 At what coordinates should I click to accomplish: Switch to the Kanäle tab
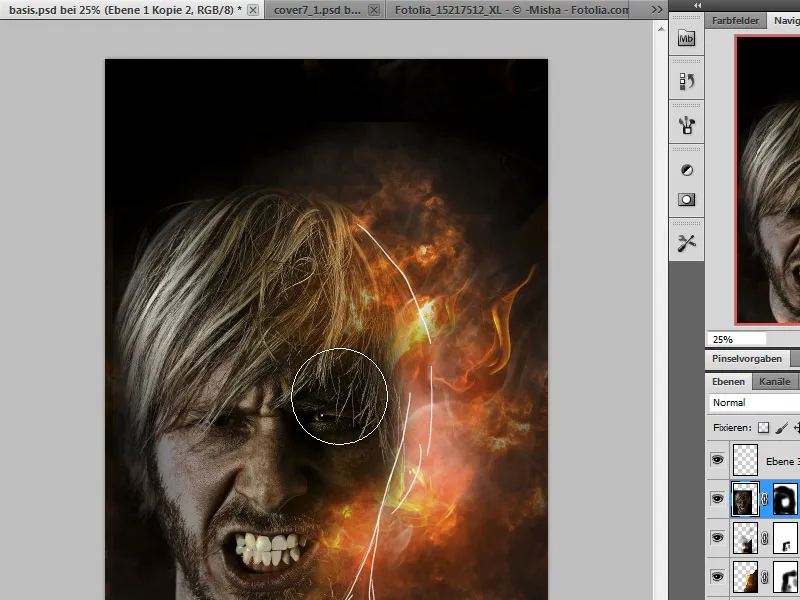pyautogui.click(x=774, y=382)
